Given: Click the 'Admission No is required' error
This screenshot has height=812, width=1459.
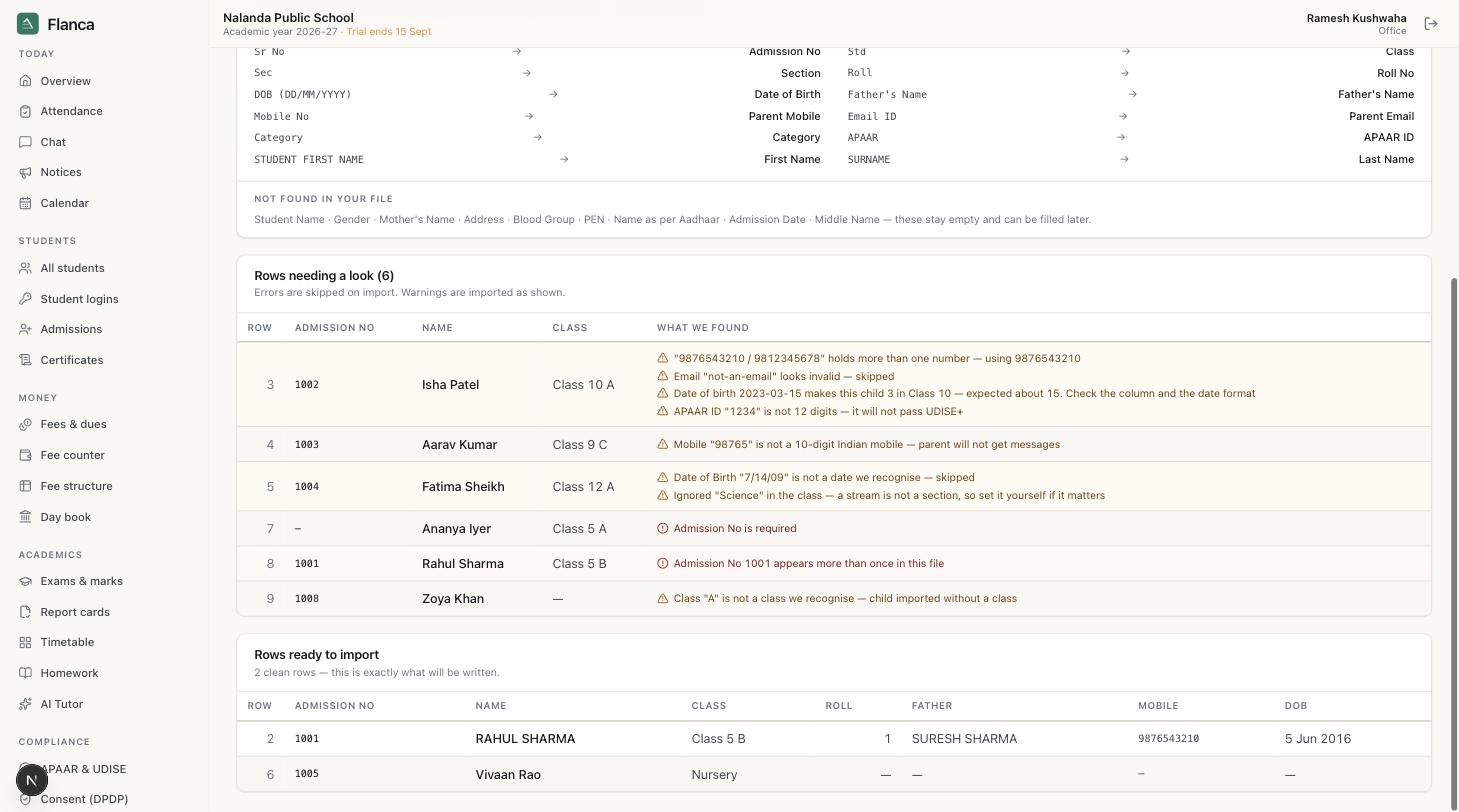Looking at the screenshot, I should click(735, 528).
